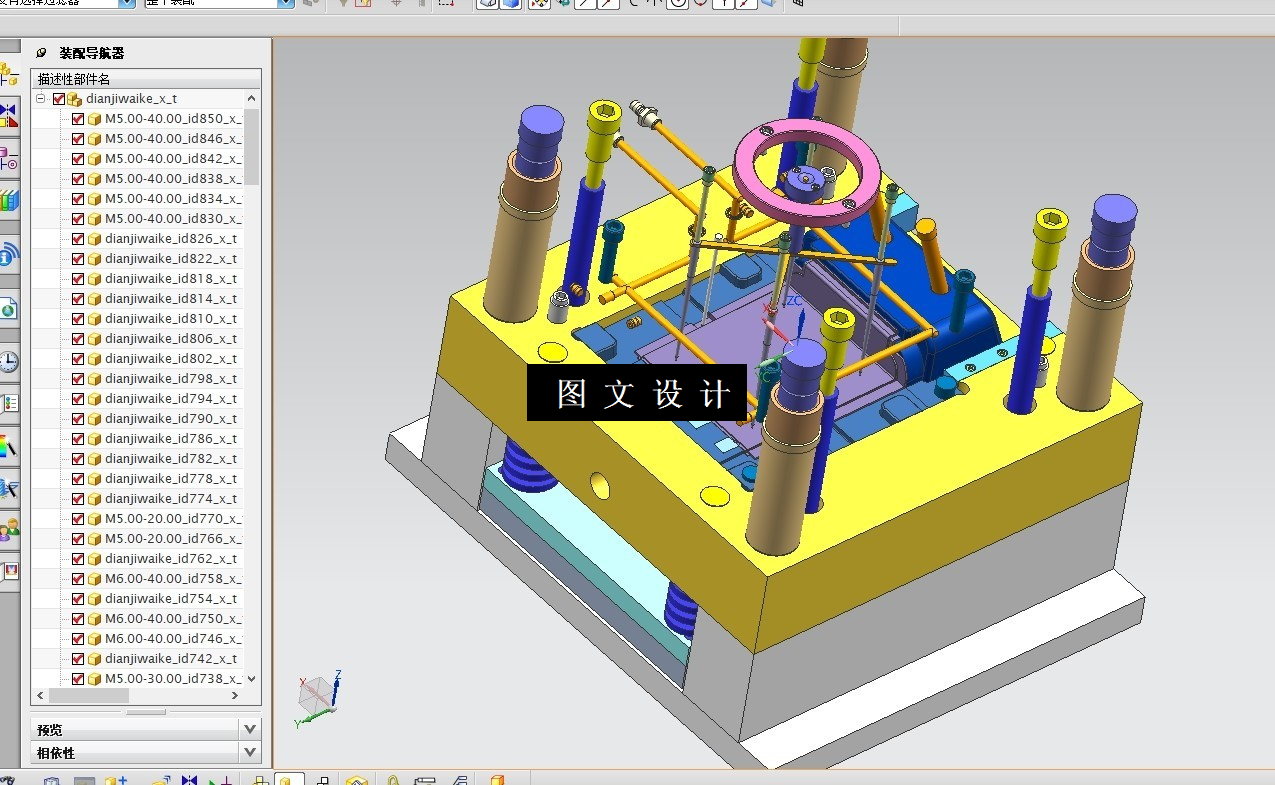The width and height of the screenshot is (1275, 785).
Task: Open the color palette sidebar icon
Action: (8, 446)
